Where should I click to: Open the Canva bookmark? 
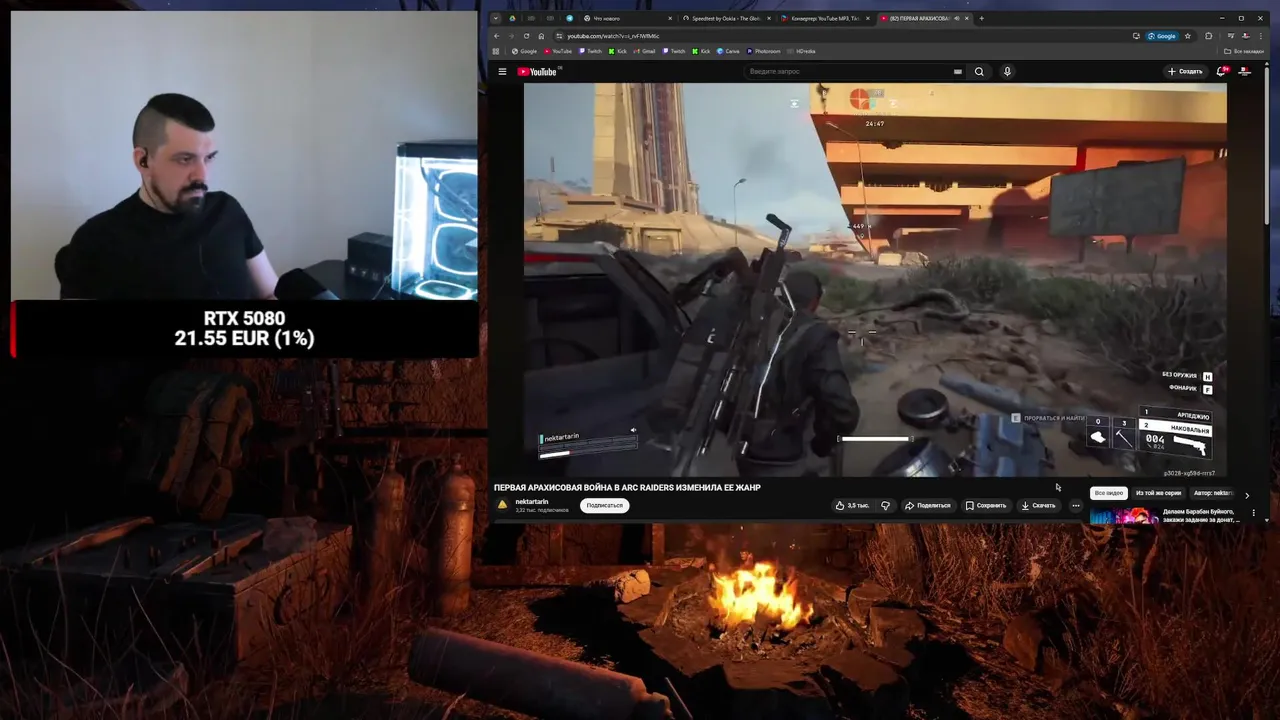pos(727,51)
